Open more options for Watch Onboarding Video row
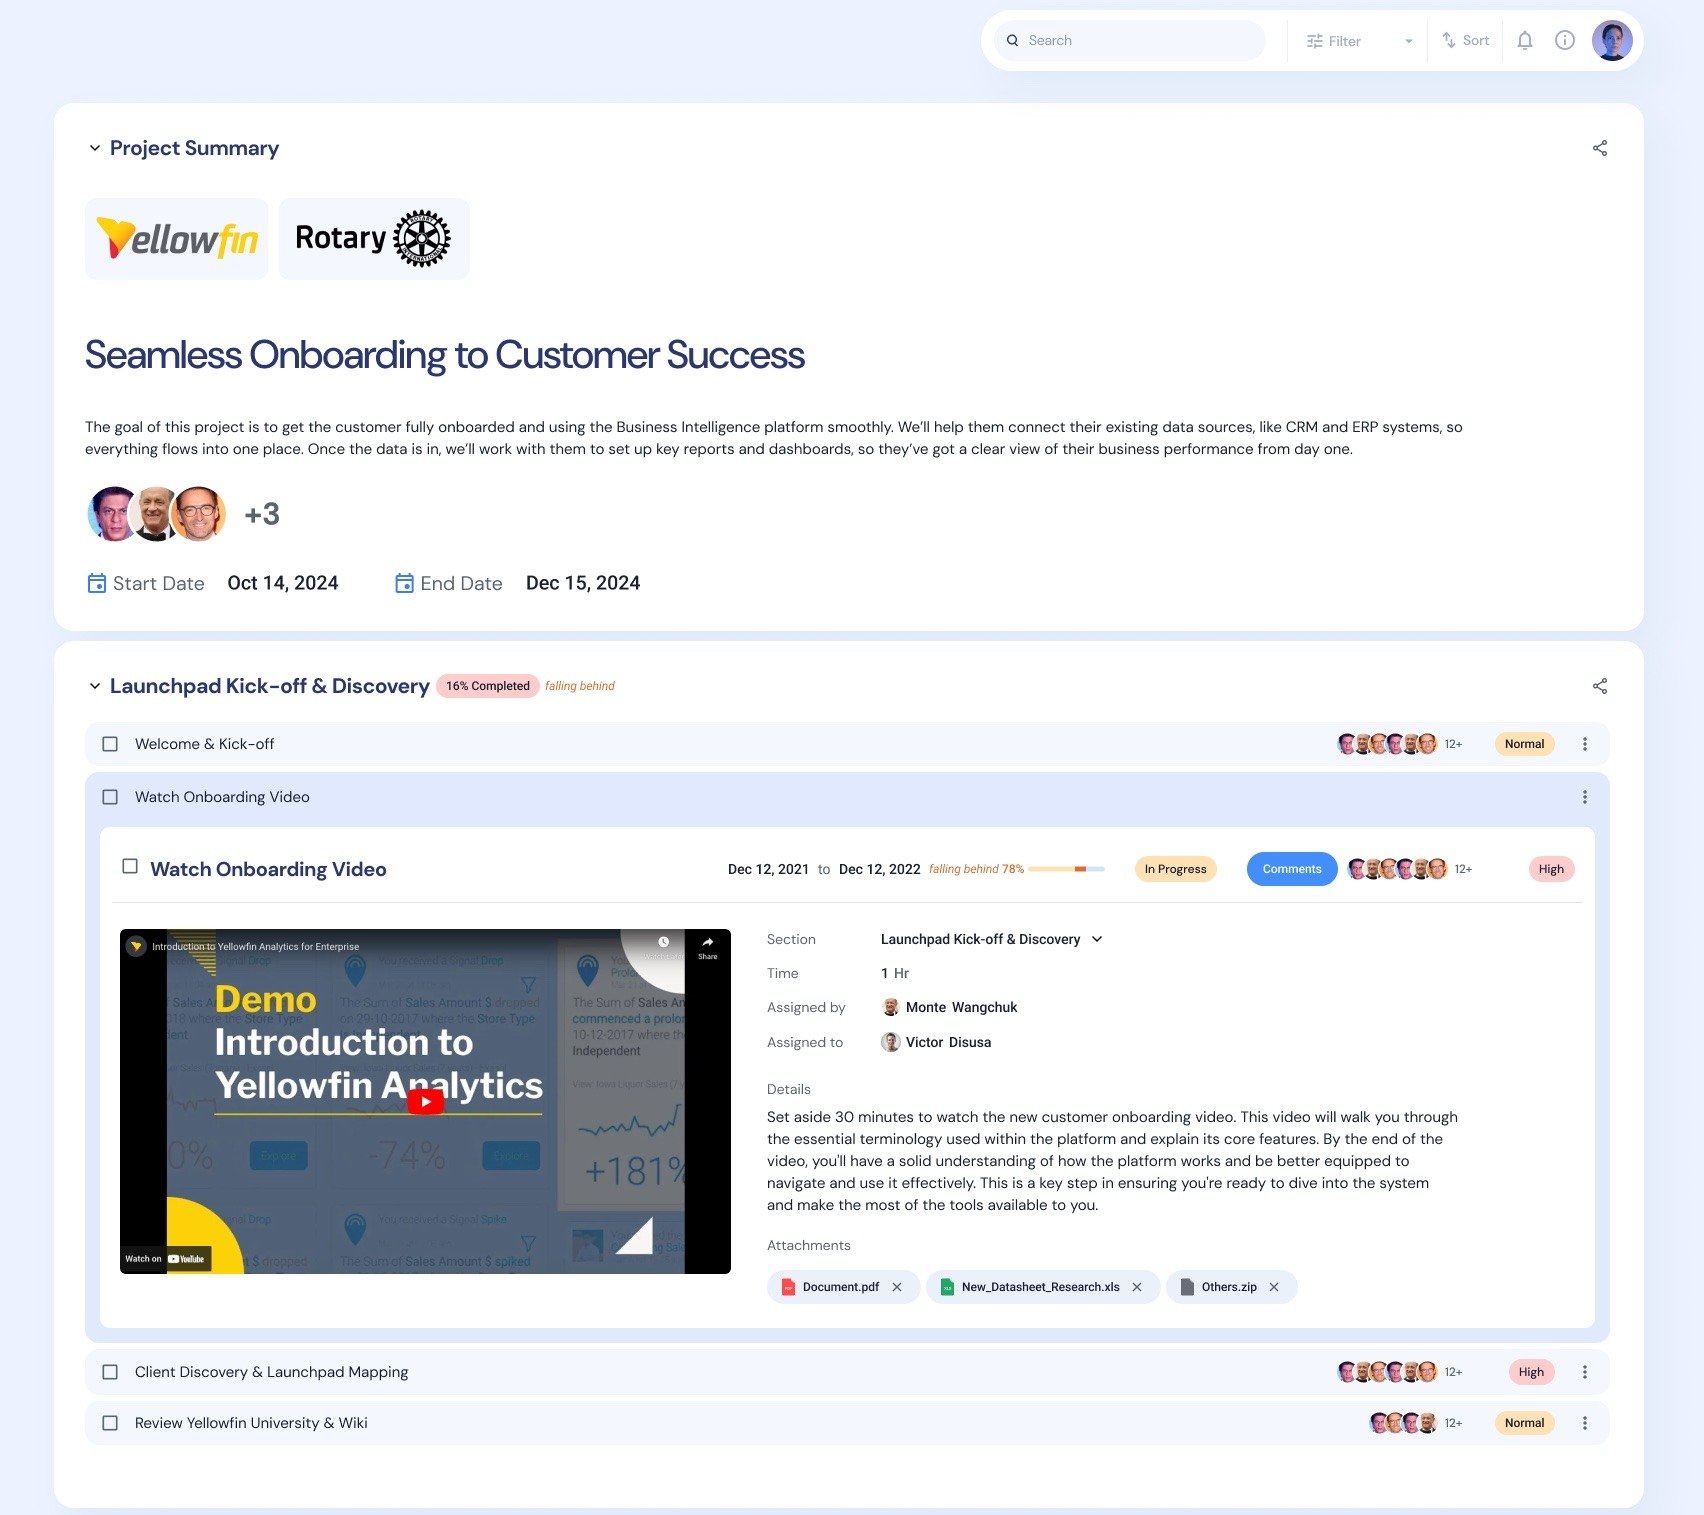Image resolution: width=1704 pixels, height=1515 pixels. [1585, 797]
